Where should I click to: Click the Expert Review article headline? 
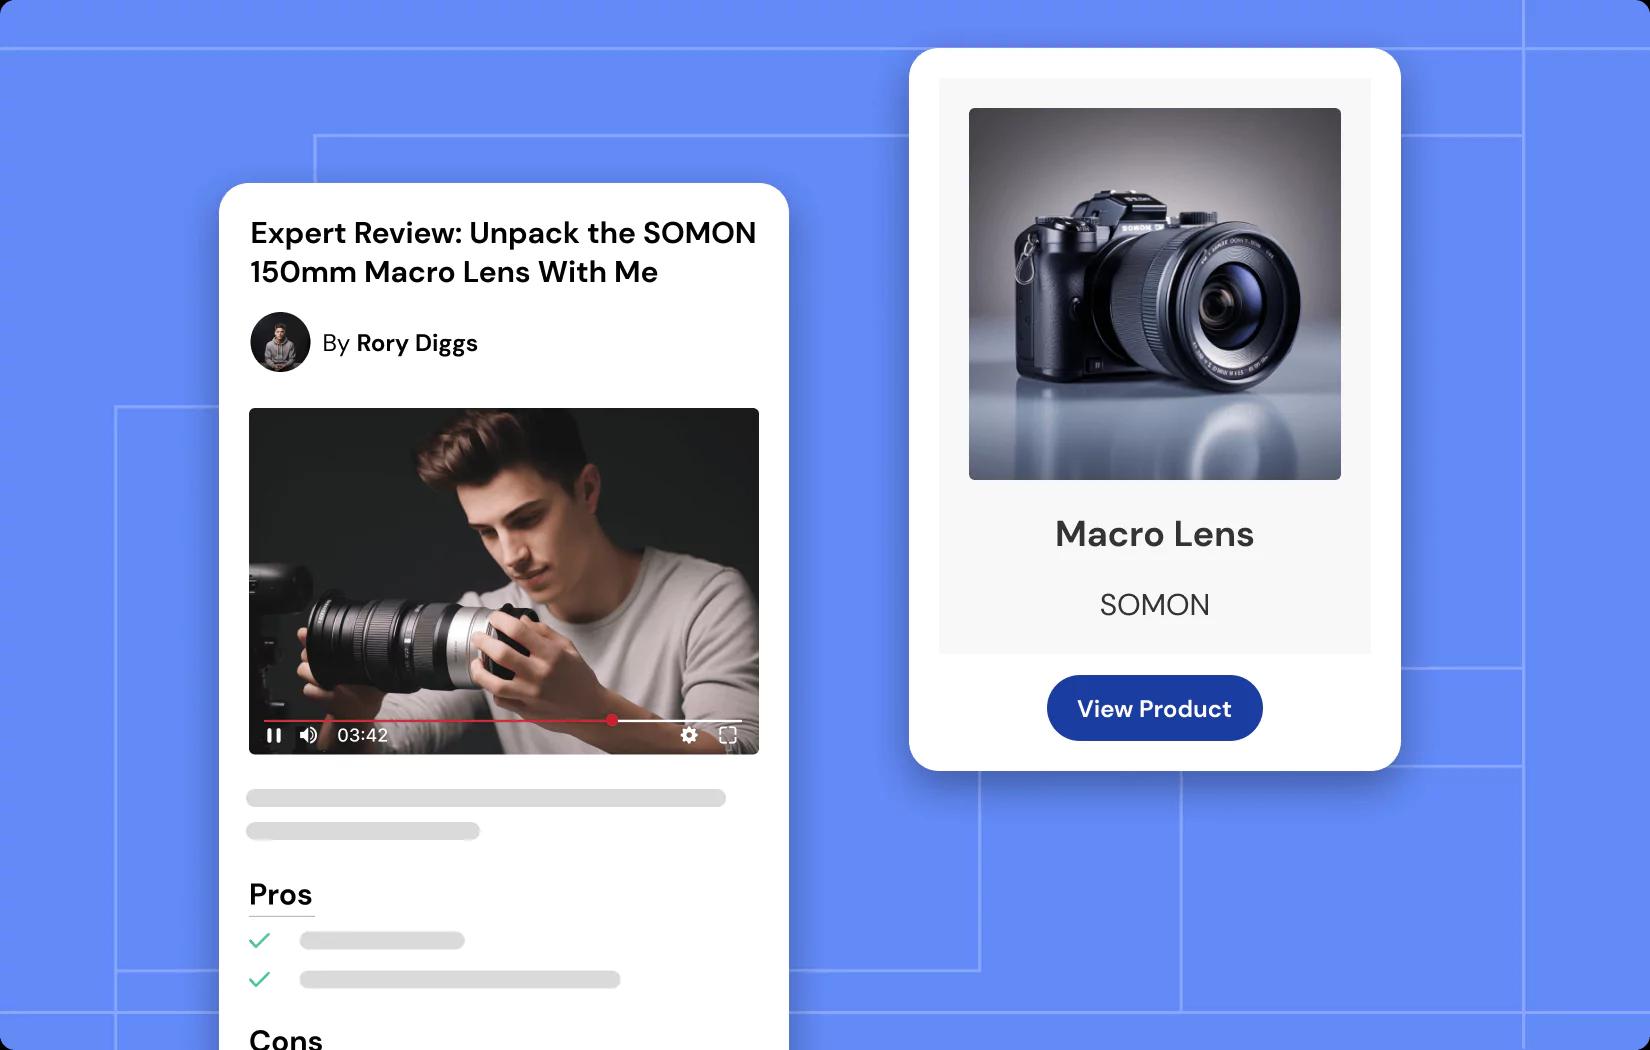(503, 252)
